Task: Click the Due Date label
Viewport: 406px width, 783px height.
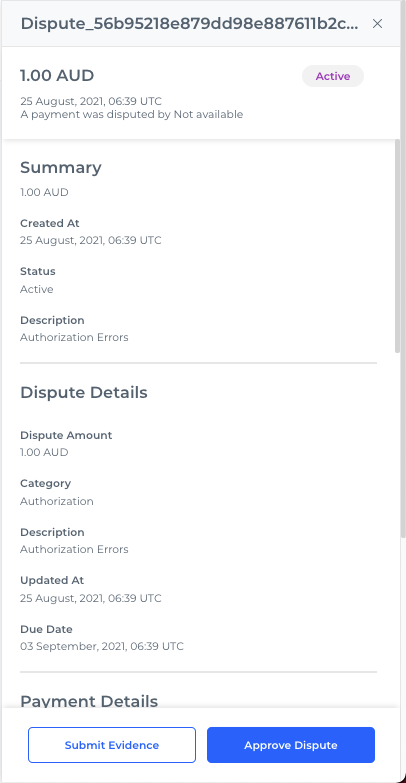Action: click(x=46, y=629)
